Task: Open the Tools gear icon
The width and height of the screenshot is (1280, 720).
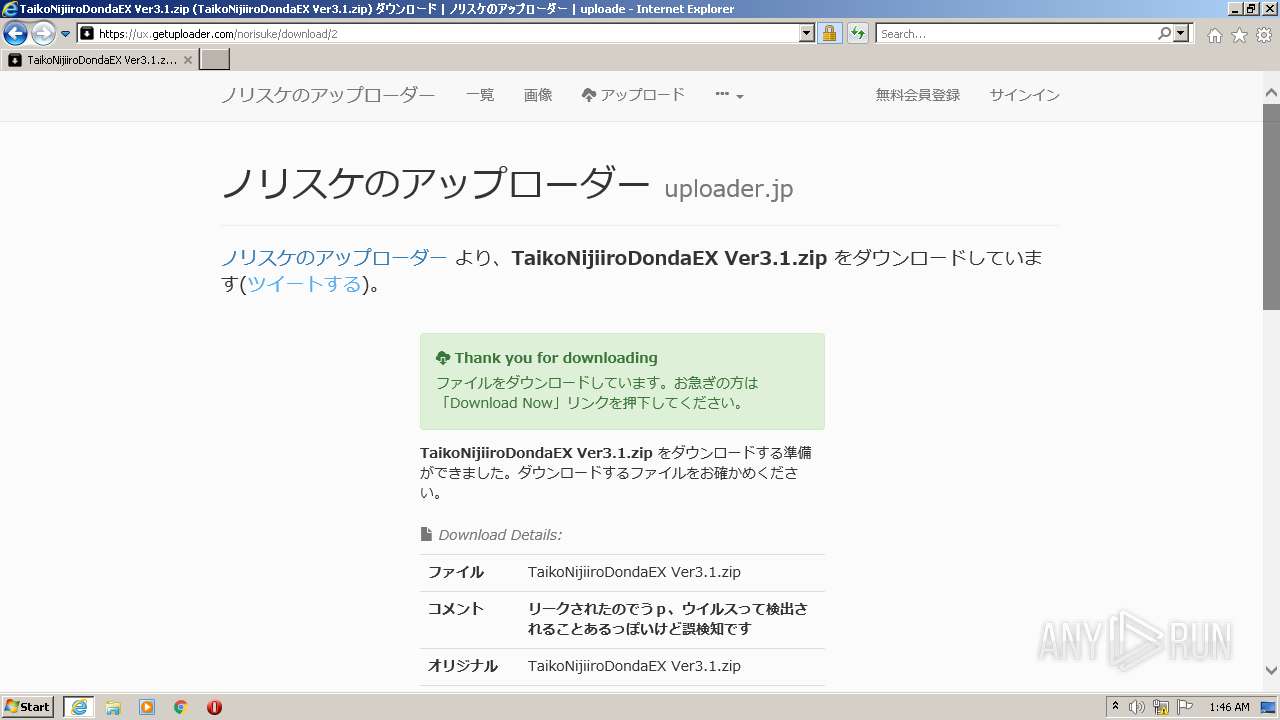Action: (x=1264, y=35)
